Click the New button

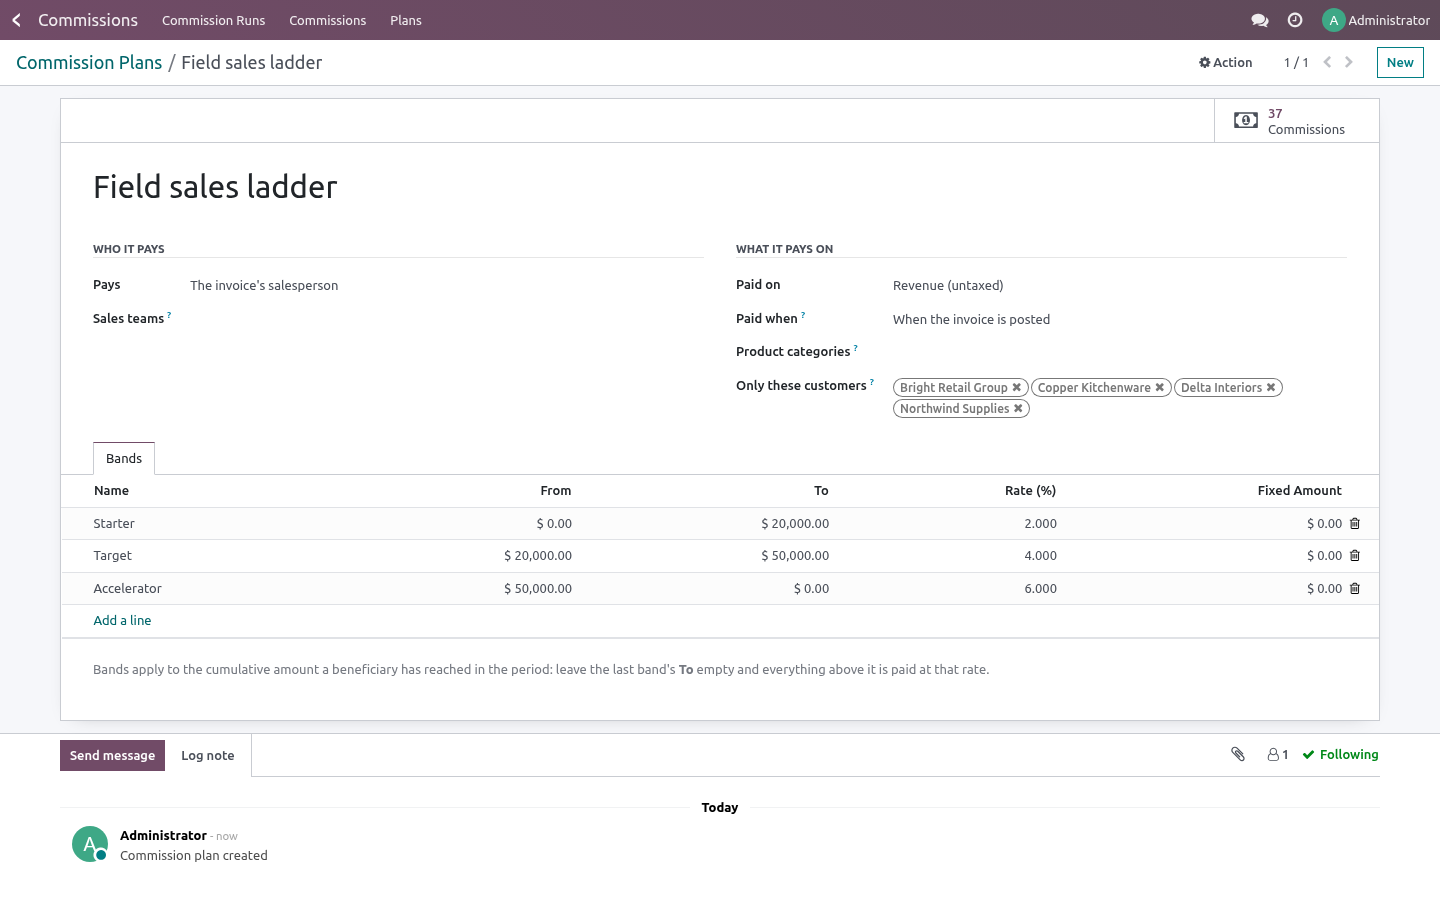(x=1400, y=62)
